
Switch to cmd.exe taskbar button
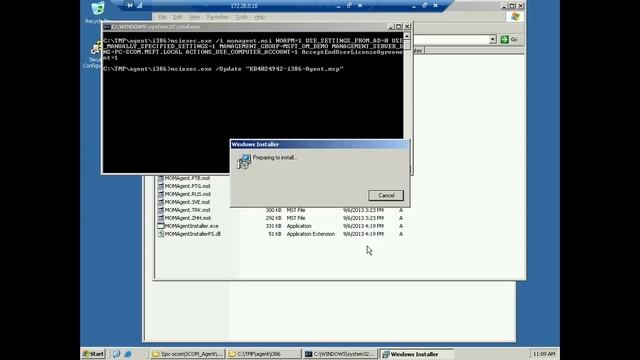pyautogui.click(x=340, y=354)
